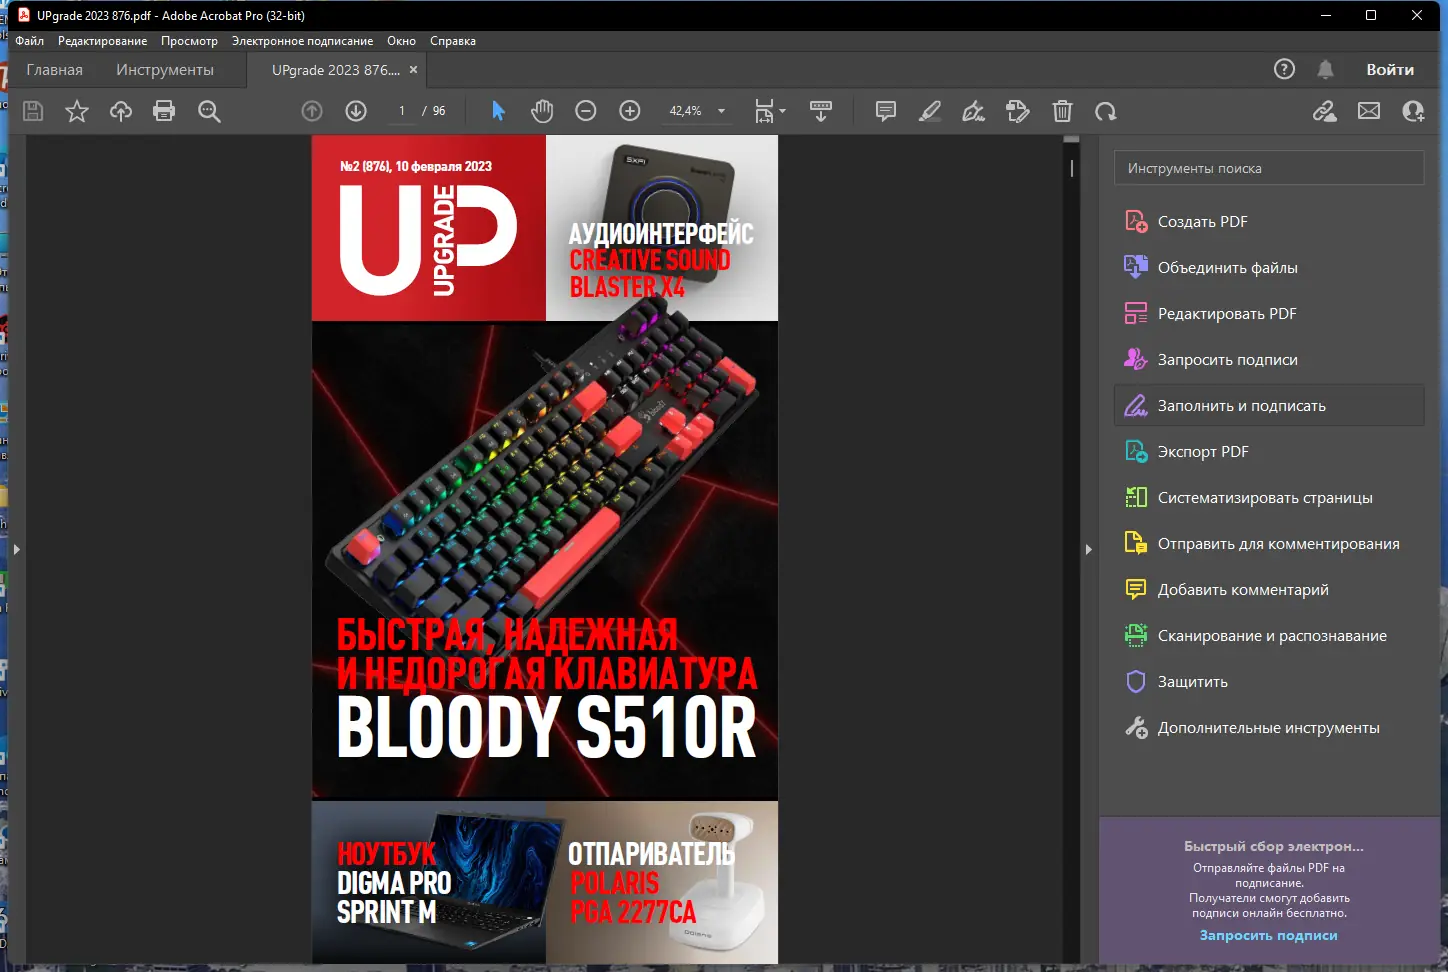Open the edit PDF pencil toolbar icon
1448x972 pixels.
tap(1017, 111)
